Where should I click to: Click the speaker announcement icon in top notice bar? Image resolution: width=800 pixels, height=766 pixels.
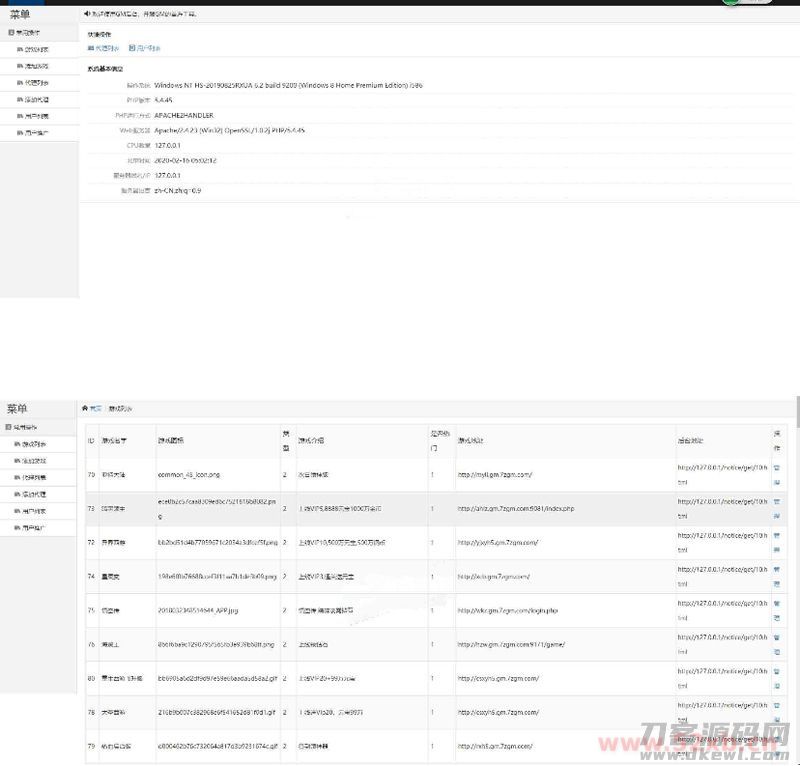point(88,15)
